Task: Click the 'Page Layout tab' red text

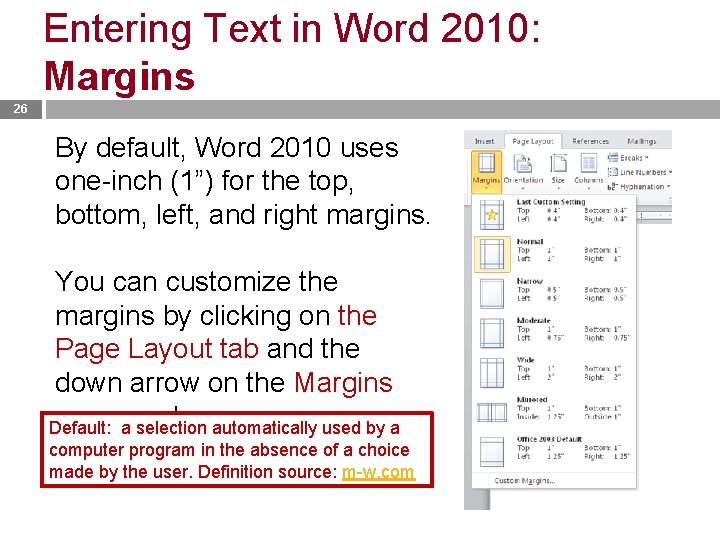Action: pyautogui.click(x=157, y=349)
